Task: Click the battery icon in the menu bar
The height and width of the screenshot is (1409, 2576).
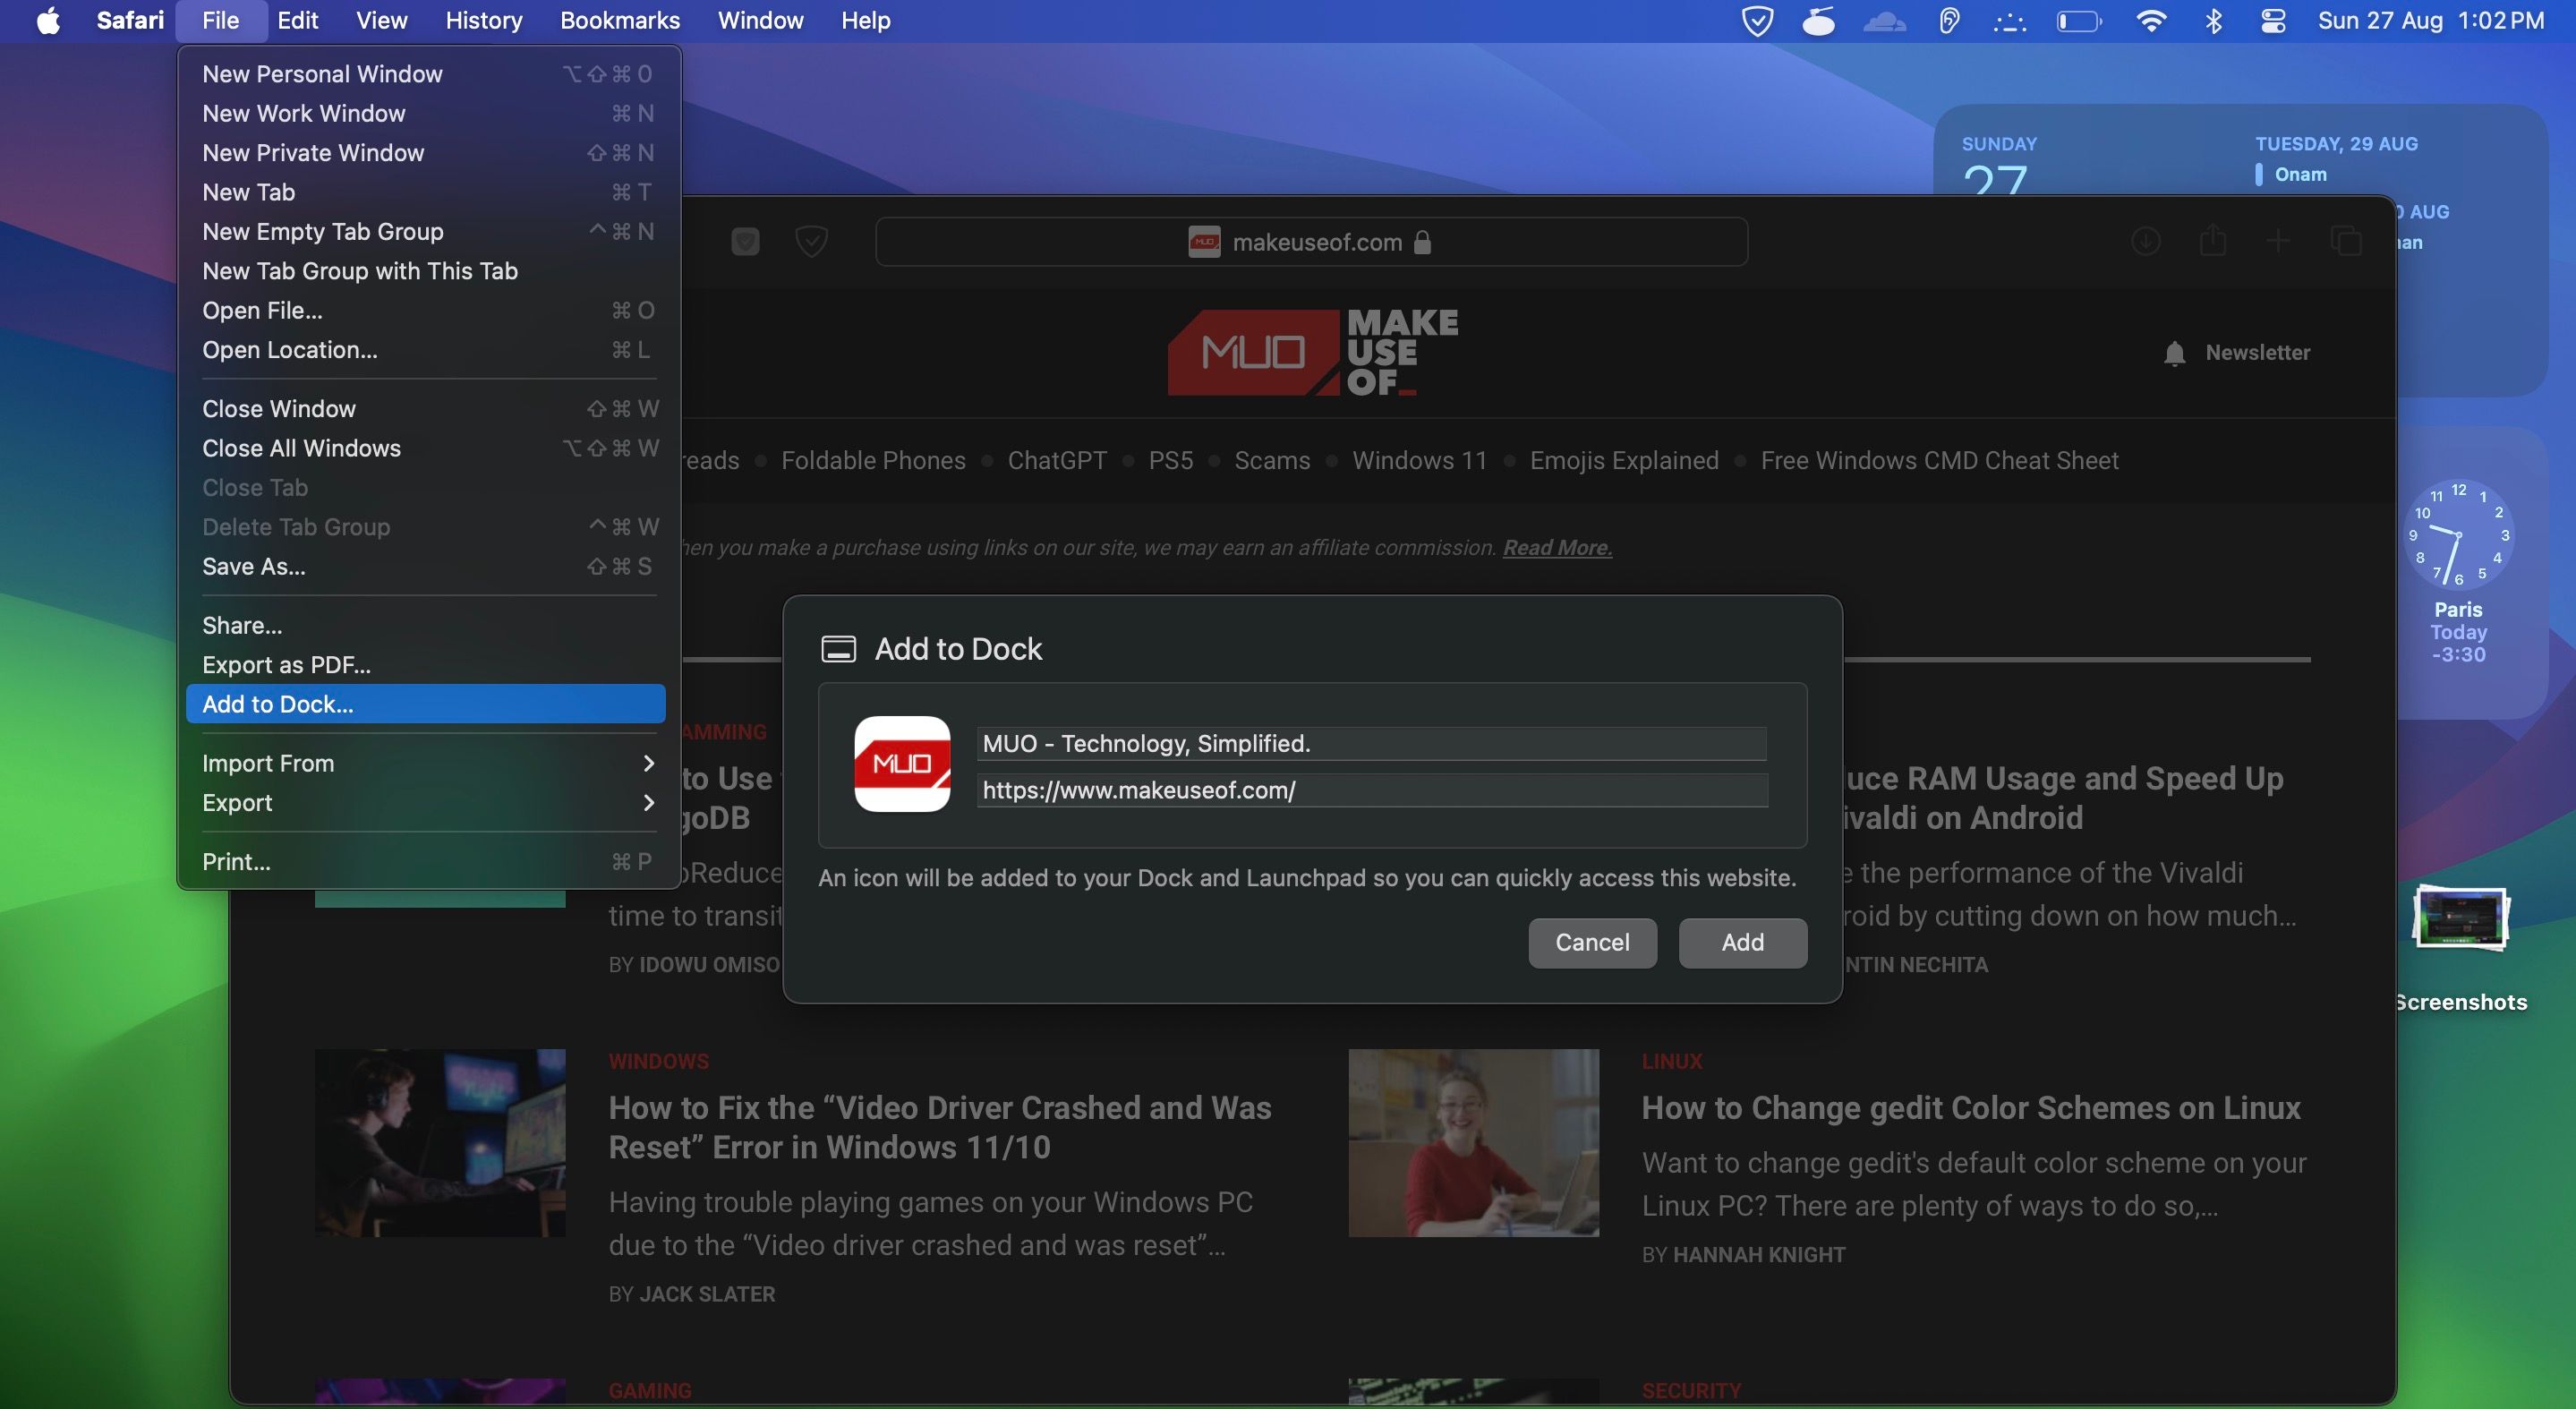Action: tap(2079, 20)
